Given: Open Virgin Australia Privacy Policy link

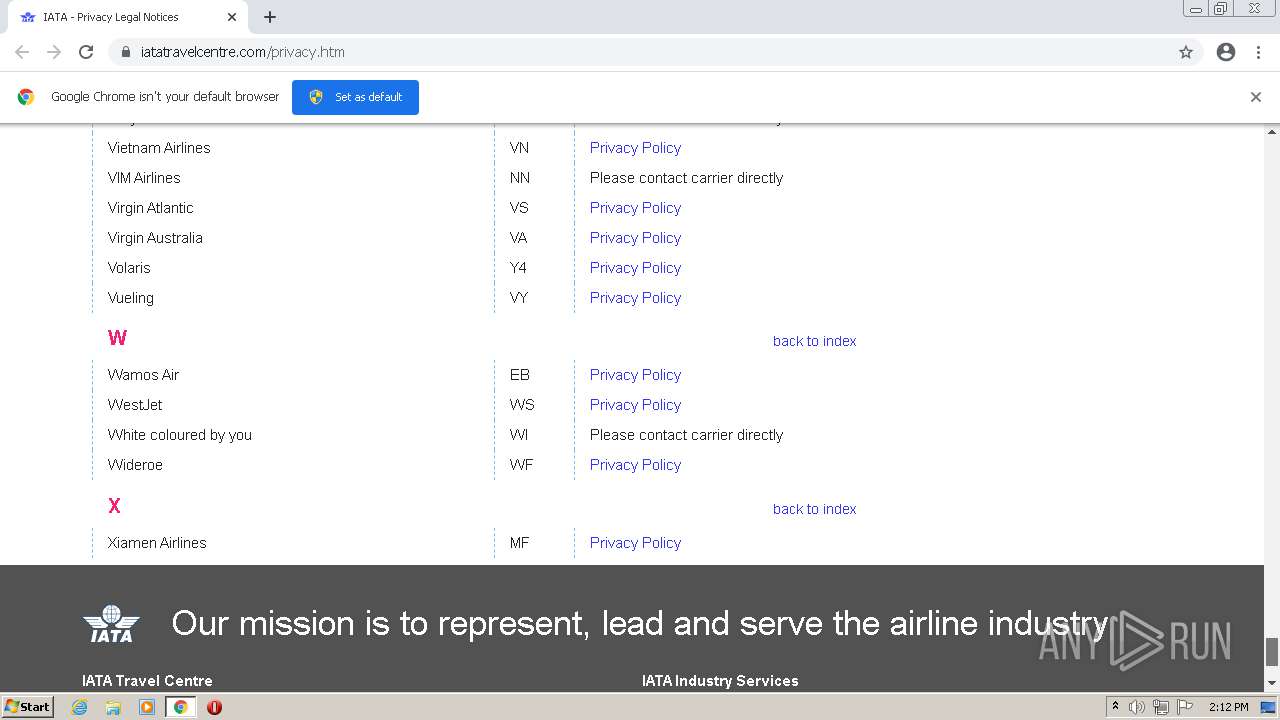Looking at the screenshot, I should pyautogui.click(x=635, y=238).
